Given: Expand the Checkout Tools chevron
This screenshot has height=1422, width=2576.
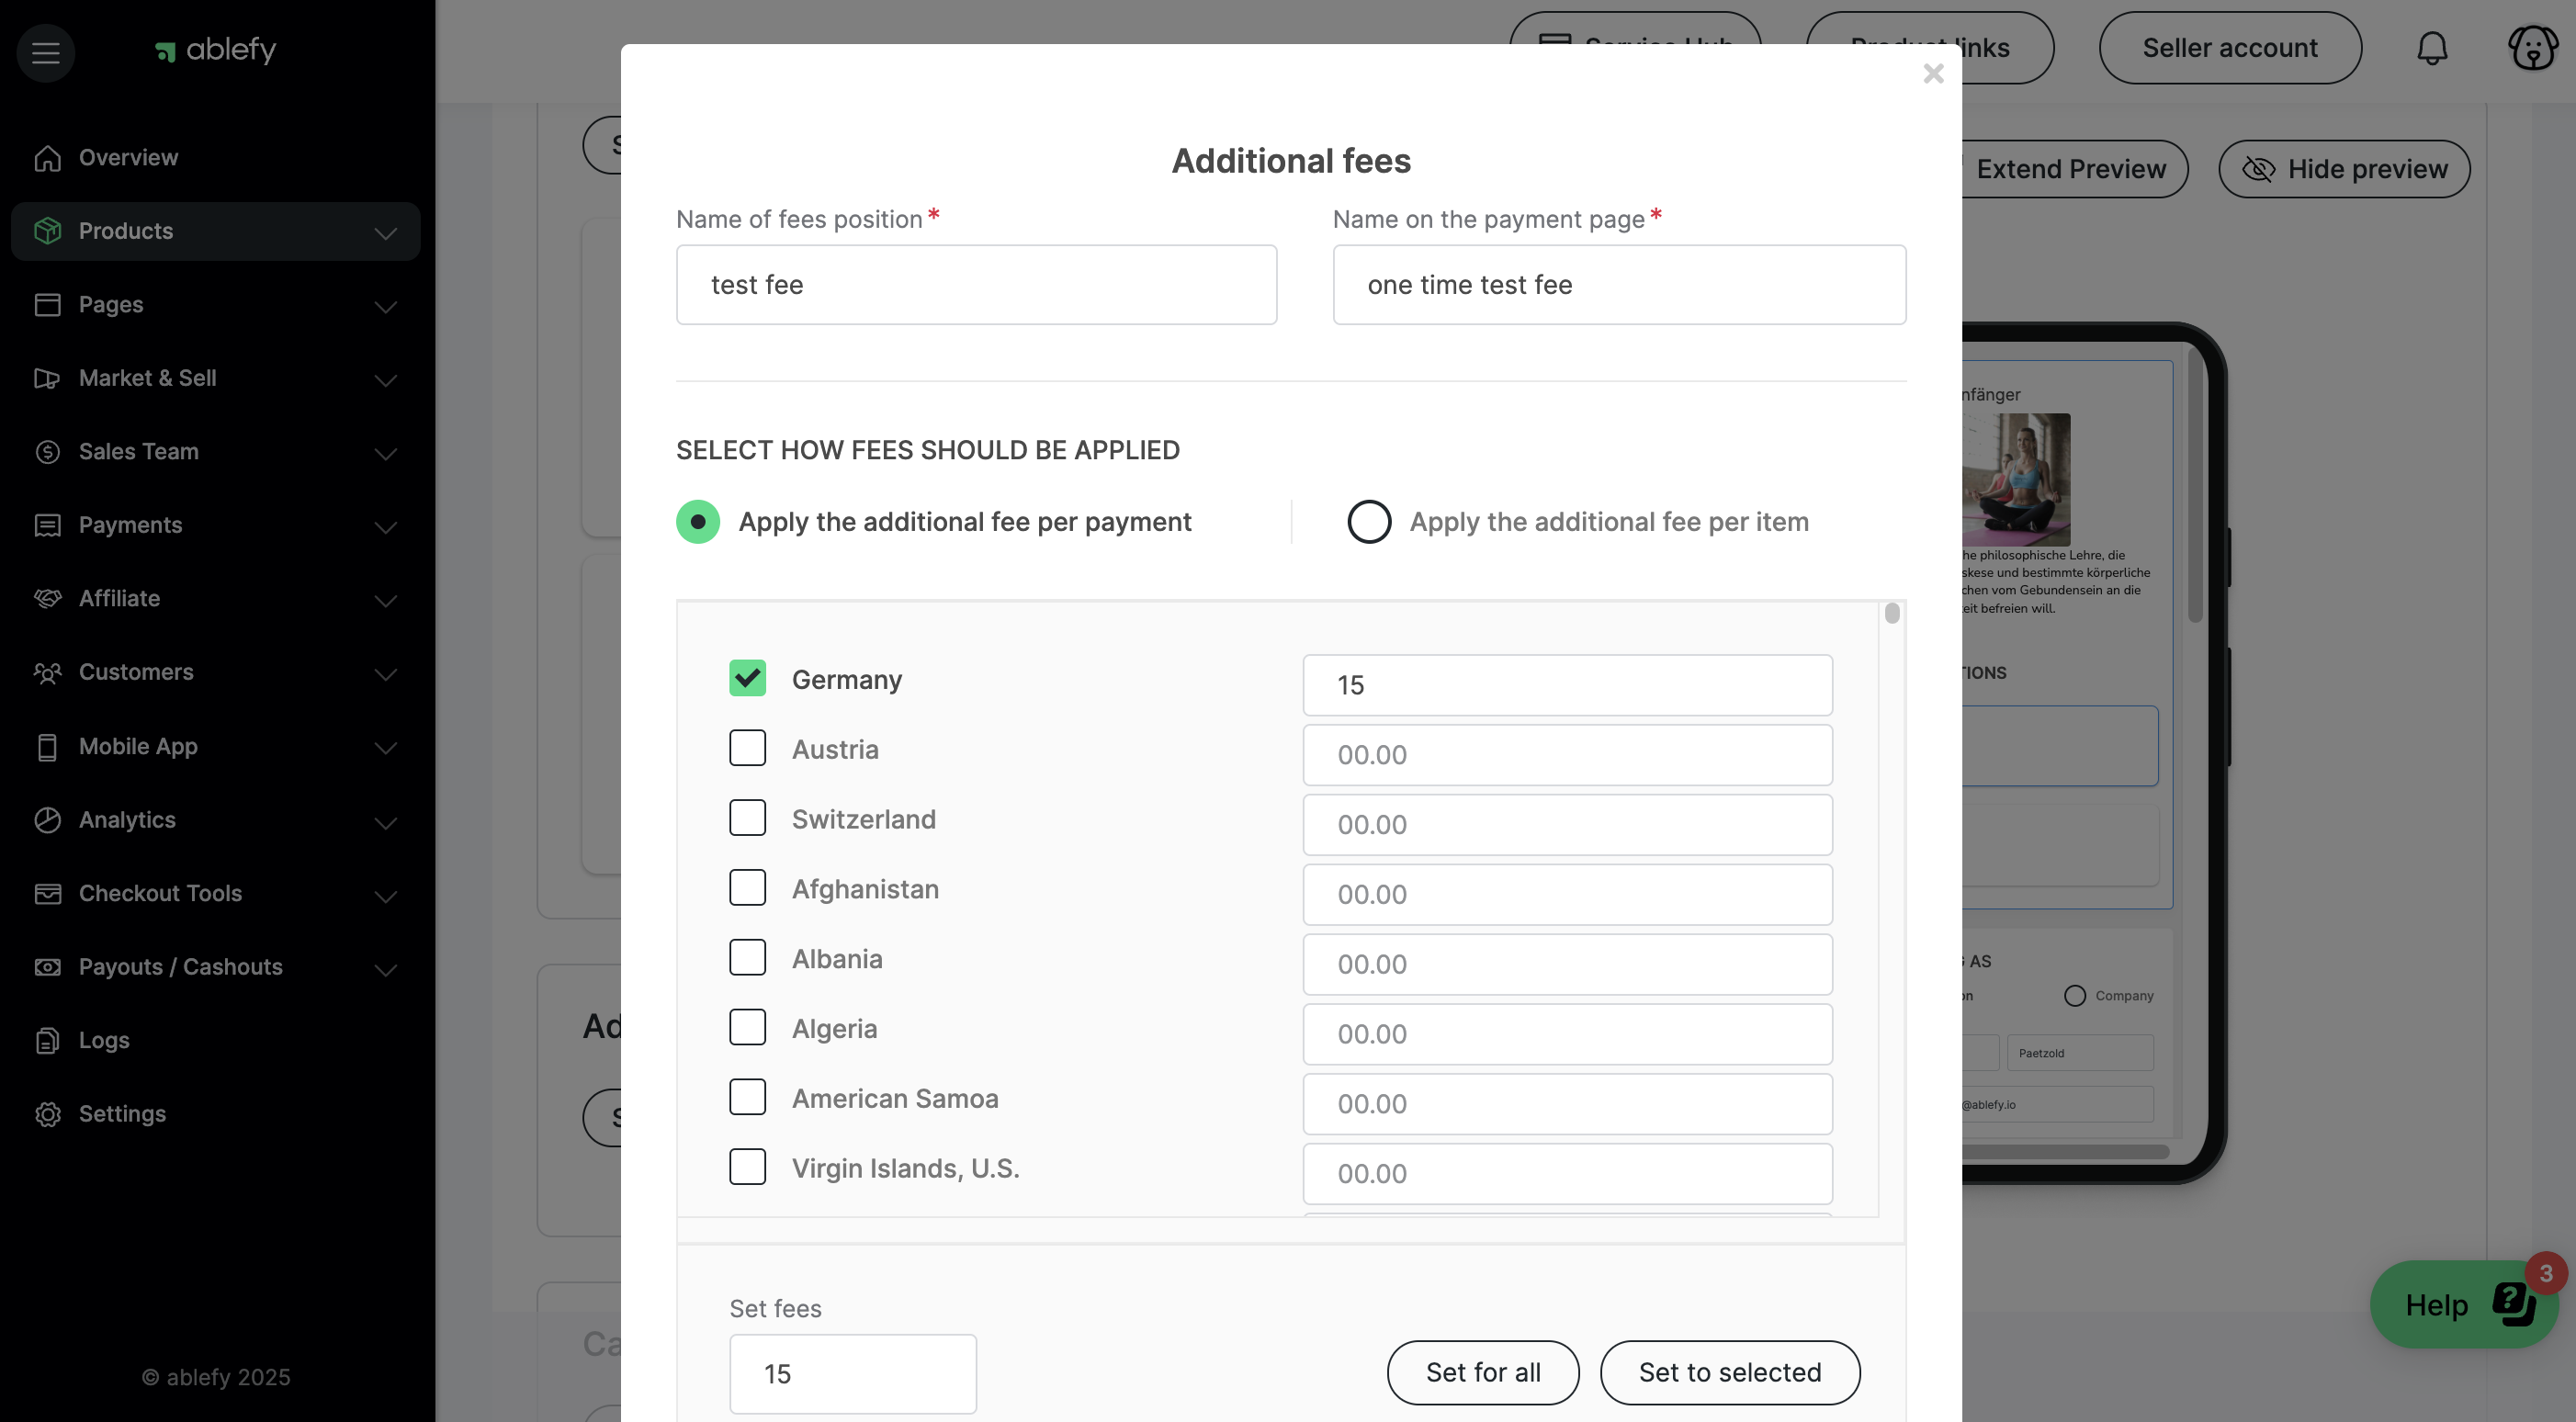Looking at the screenshot, I should pos(386,897).
